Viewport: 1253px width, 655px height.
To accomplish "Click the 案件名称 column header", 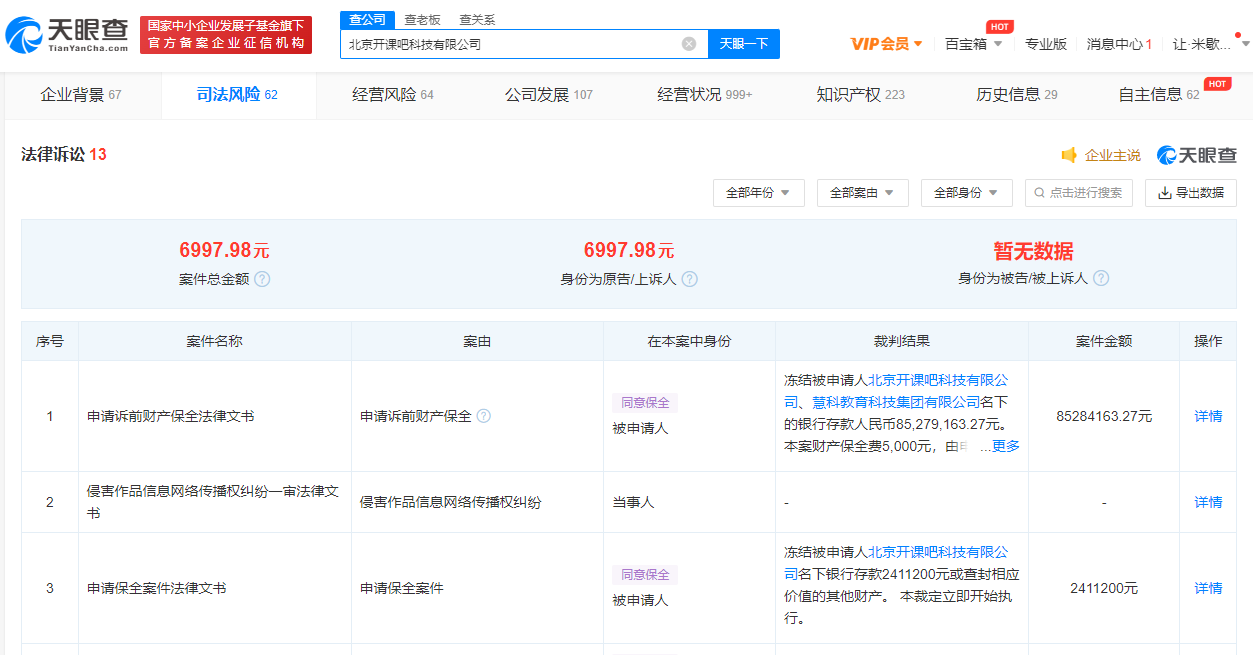I will click(215, 341).
